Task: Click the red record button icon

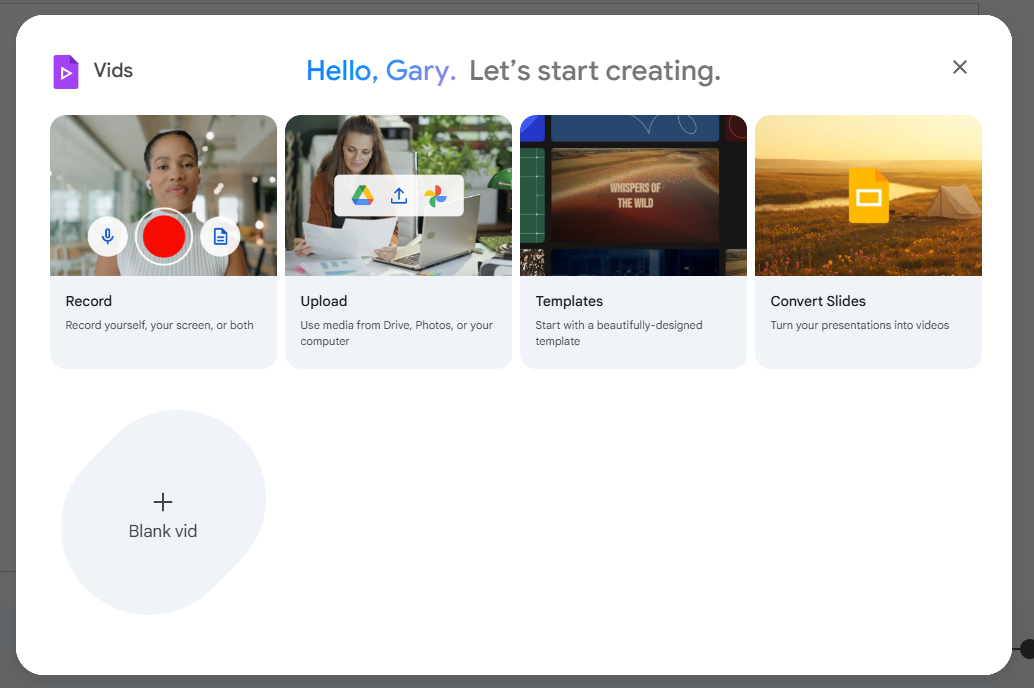Action: [x=163, y=237]
